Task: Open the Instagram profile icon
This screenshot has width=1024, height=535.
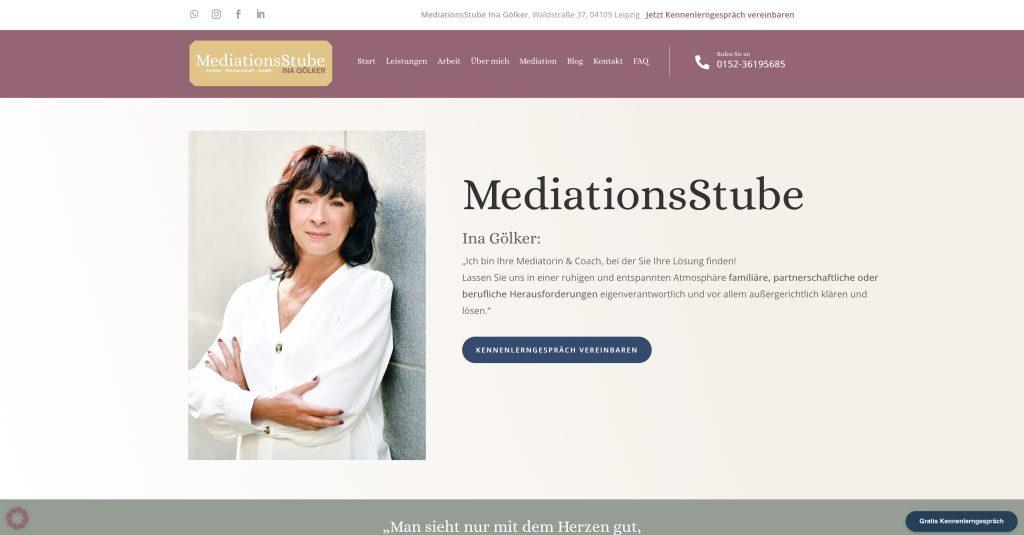Action: click(x=216, y=14)
